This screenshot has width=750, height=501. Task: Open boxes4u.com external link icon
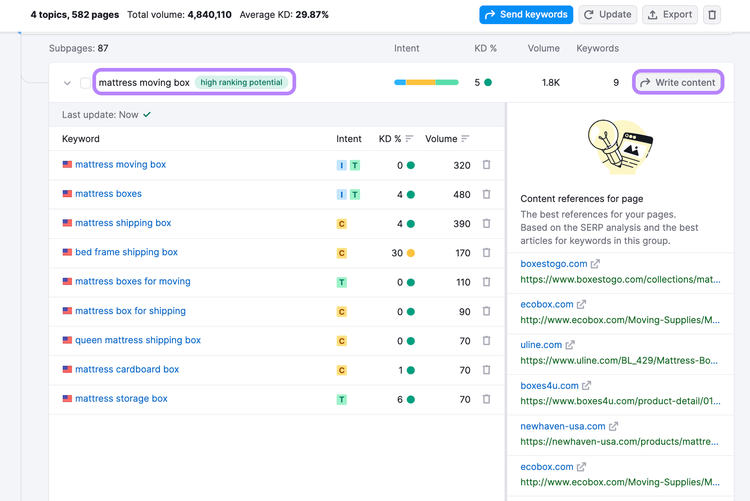[586, 385]
